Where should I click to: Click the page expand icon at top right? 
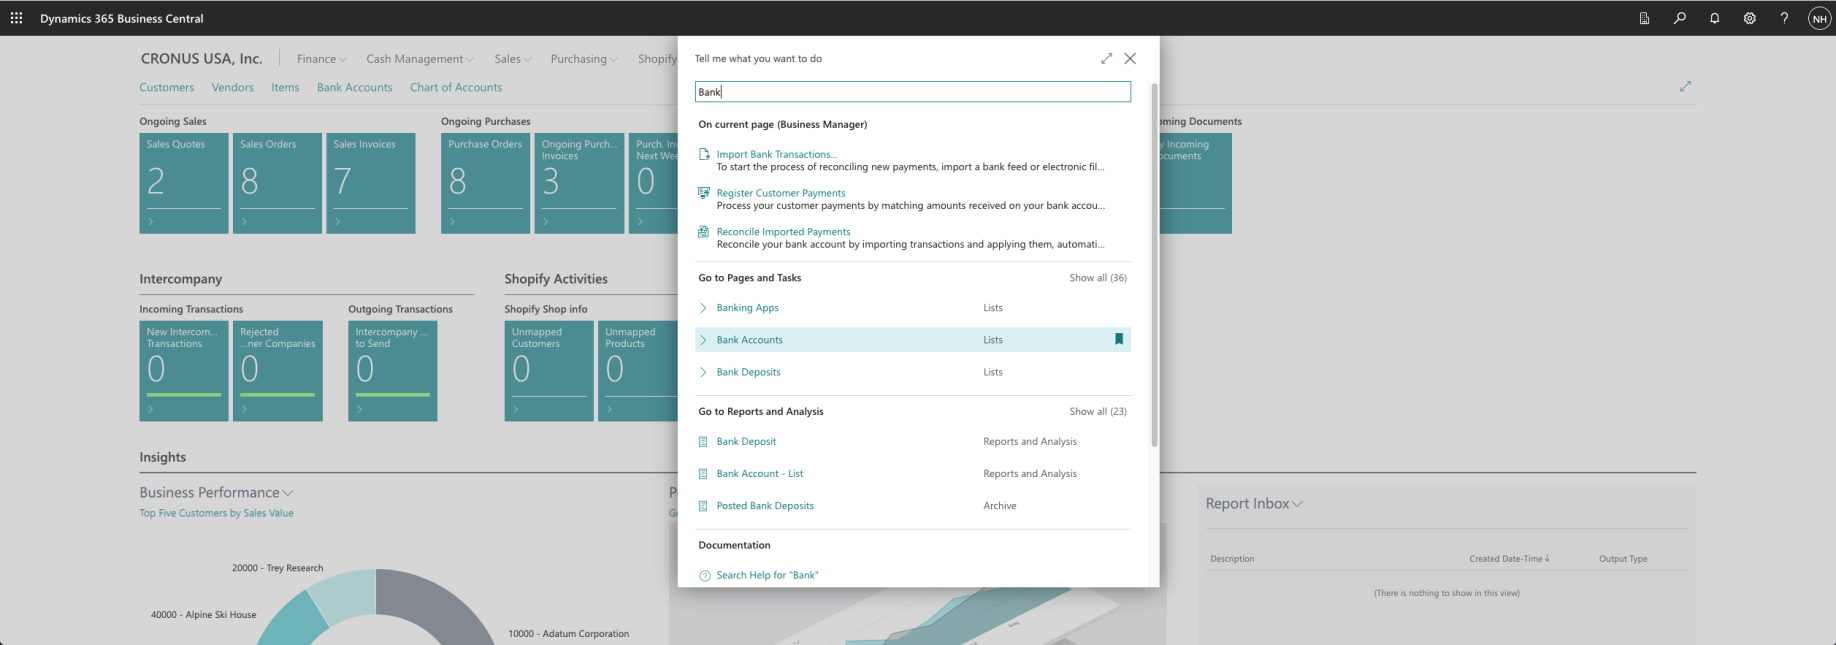tap(1685, 86)
